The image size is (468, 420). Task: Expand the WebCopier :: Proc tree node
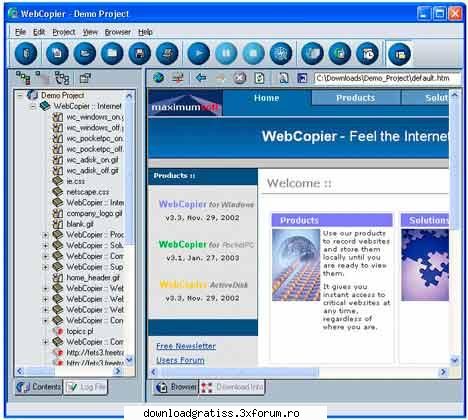tap(45, 235)
